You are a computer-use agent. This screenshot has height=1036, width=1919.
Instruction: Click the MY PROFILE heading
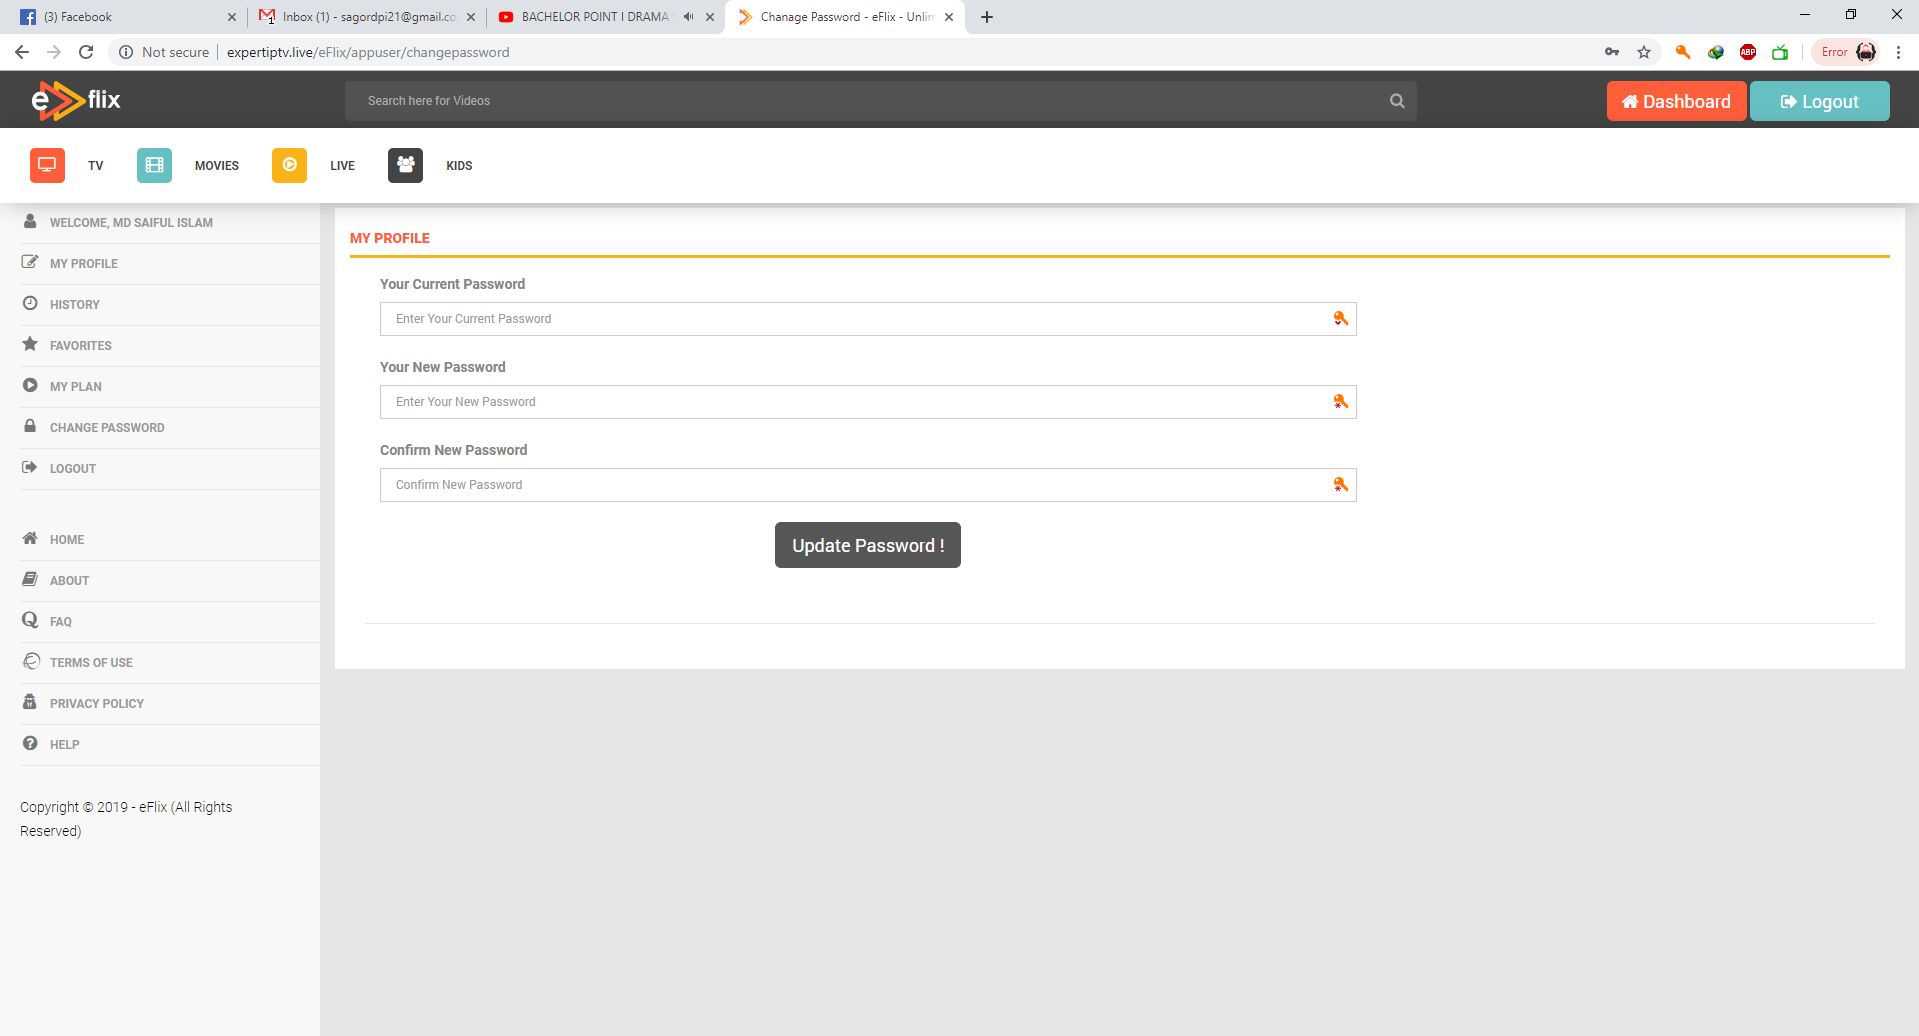click(x=390, y=238)
